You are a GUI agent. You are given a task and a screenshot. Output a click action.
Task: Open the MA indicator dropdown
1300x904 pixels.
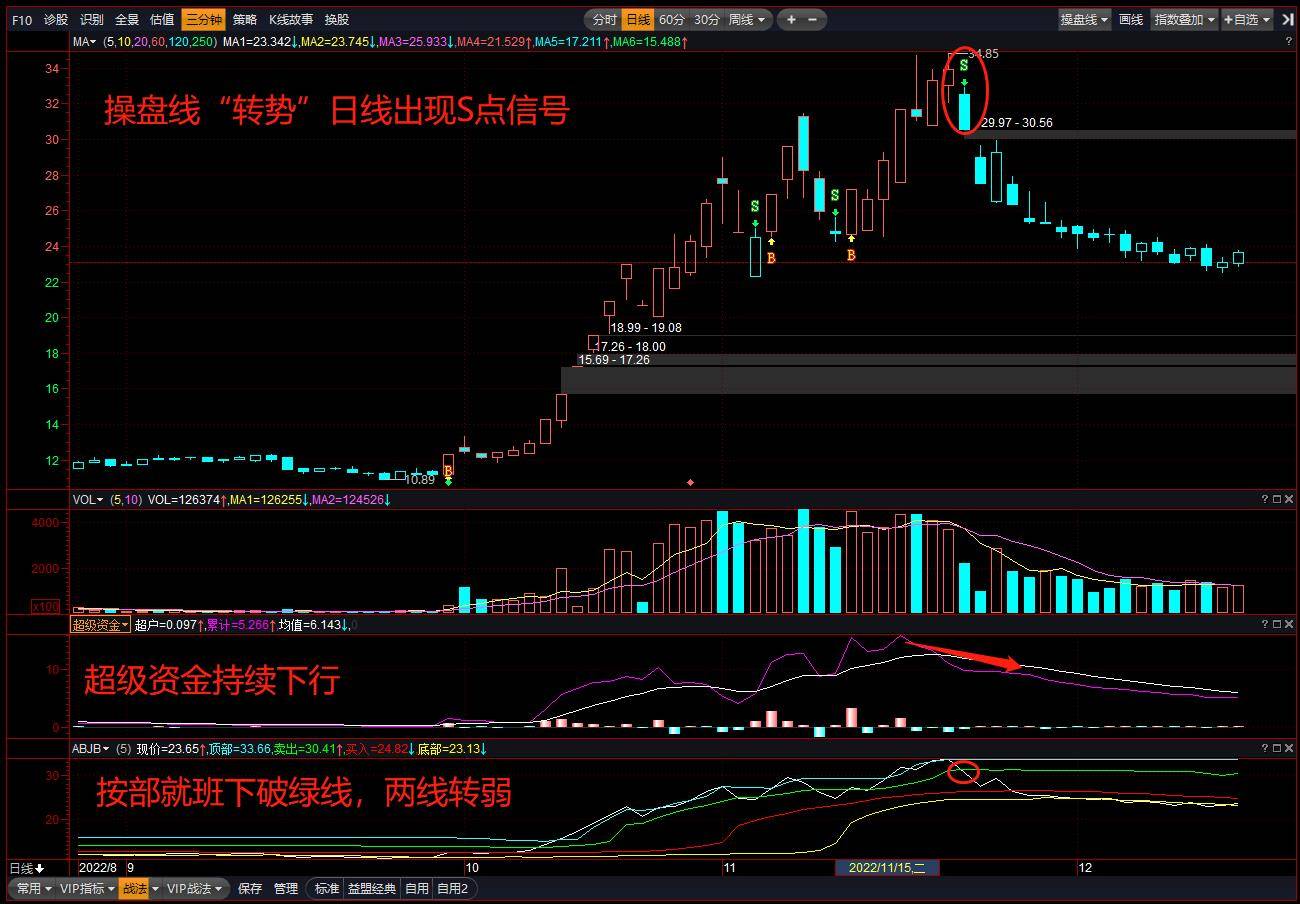84,42
